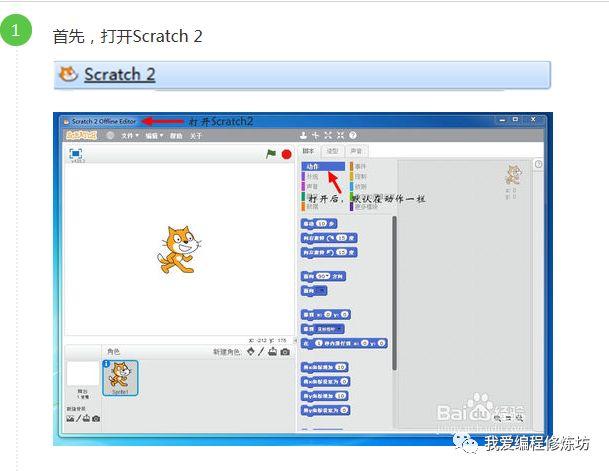Select the Sprite1 thumbnail
Image resolution: width=609 pixels, height=471 pixels.
click(x=120, y=378)
